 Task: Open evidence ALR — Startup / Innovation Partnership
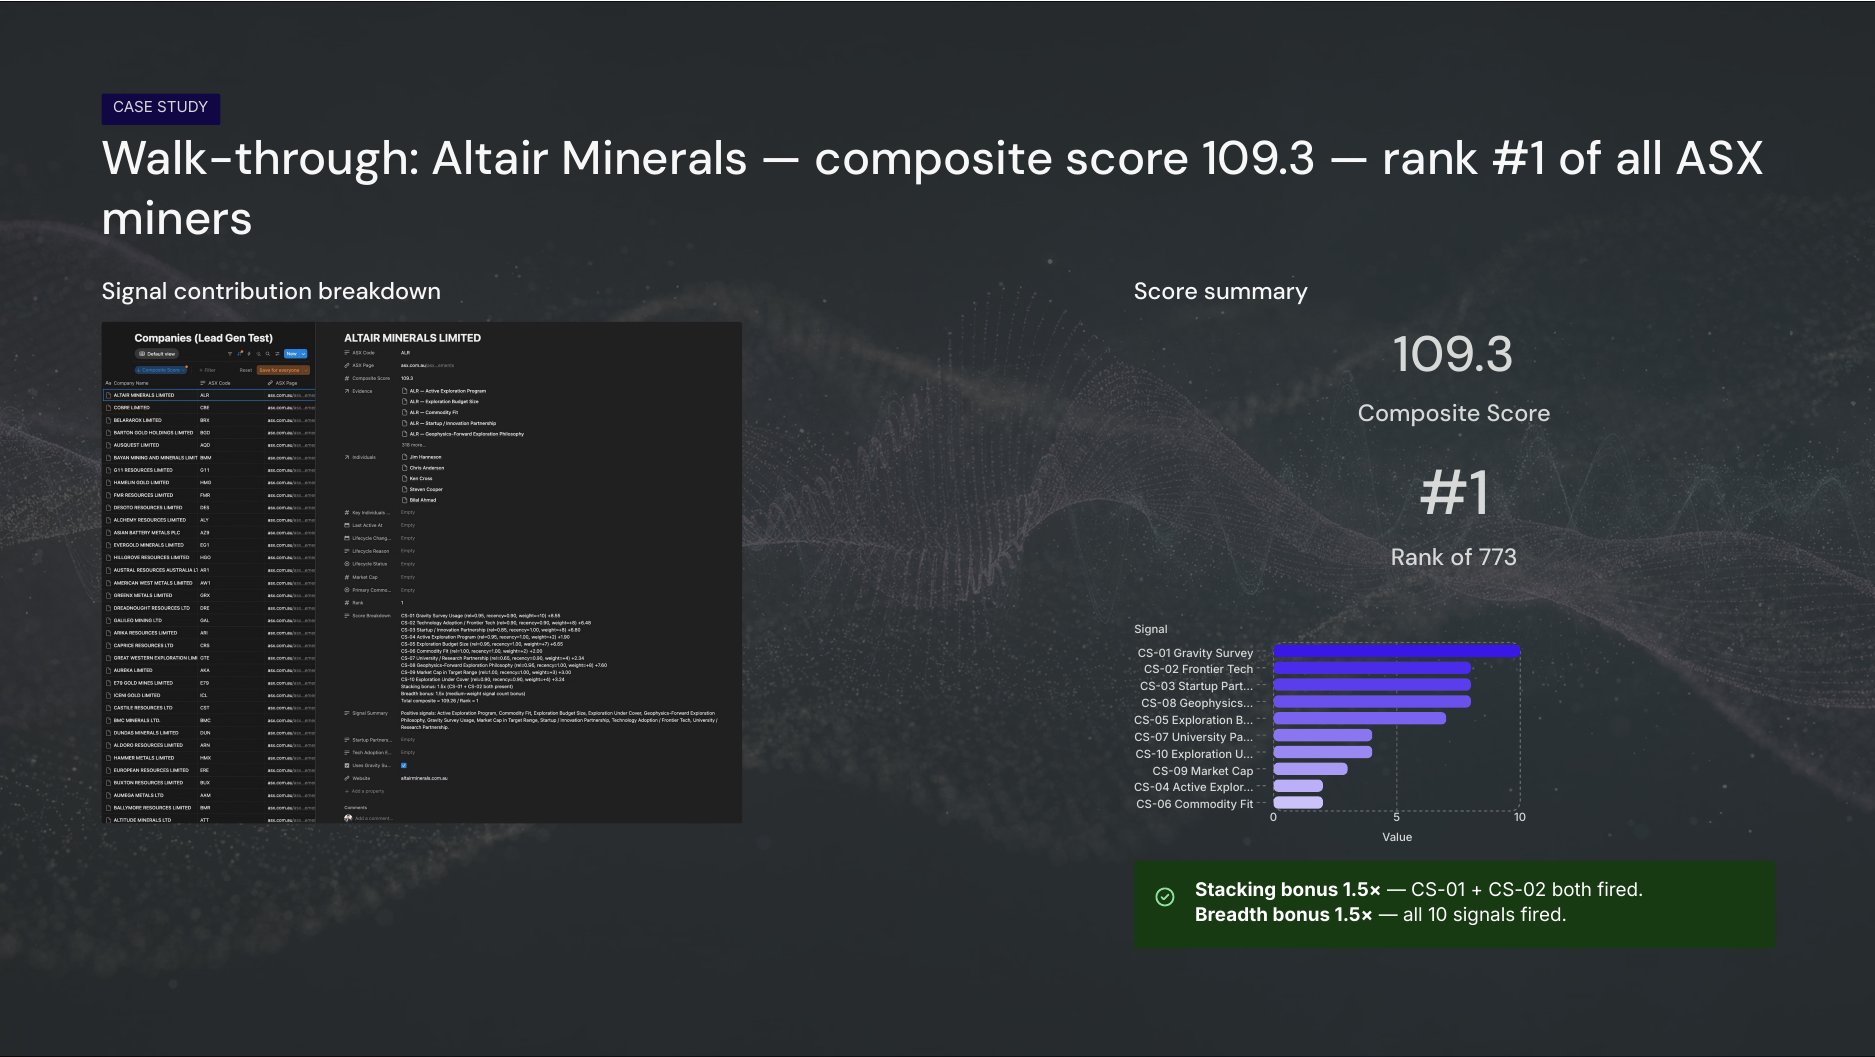(x=449, y=423)
